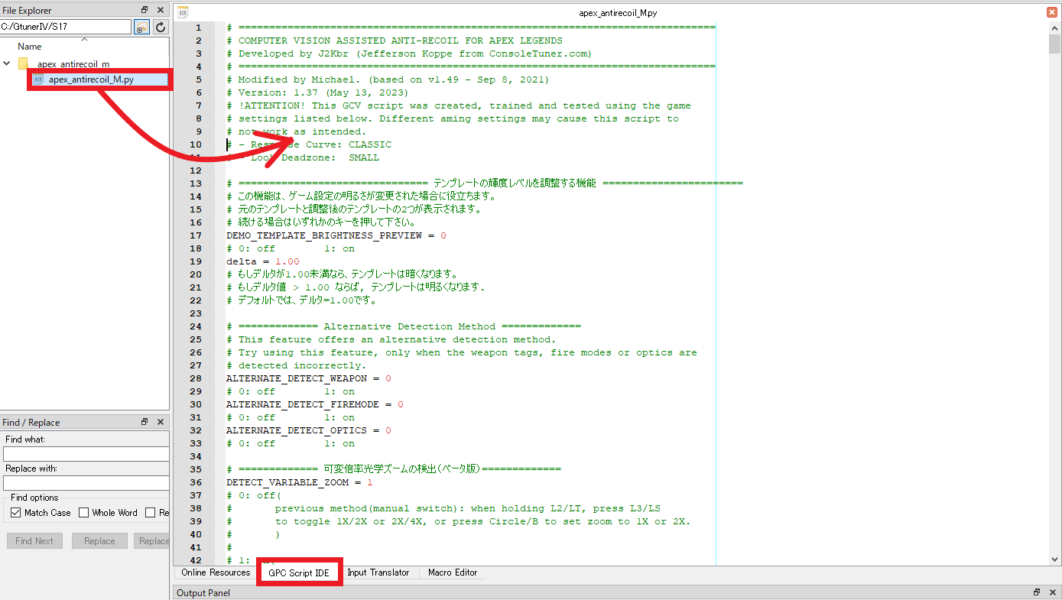
Task: Tick the partially hidden third find option
Action: click(150, 513)
